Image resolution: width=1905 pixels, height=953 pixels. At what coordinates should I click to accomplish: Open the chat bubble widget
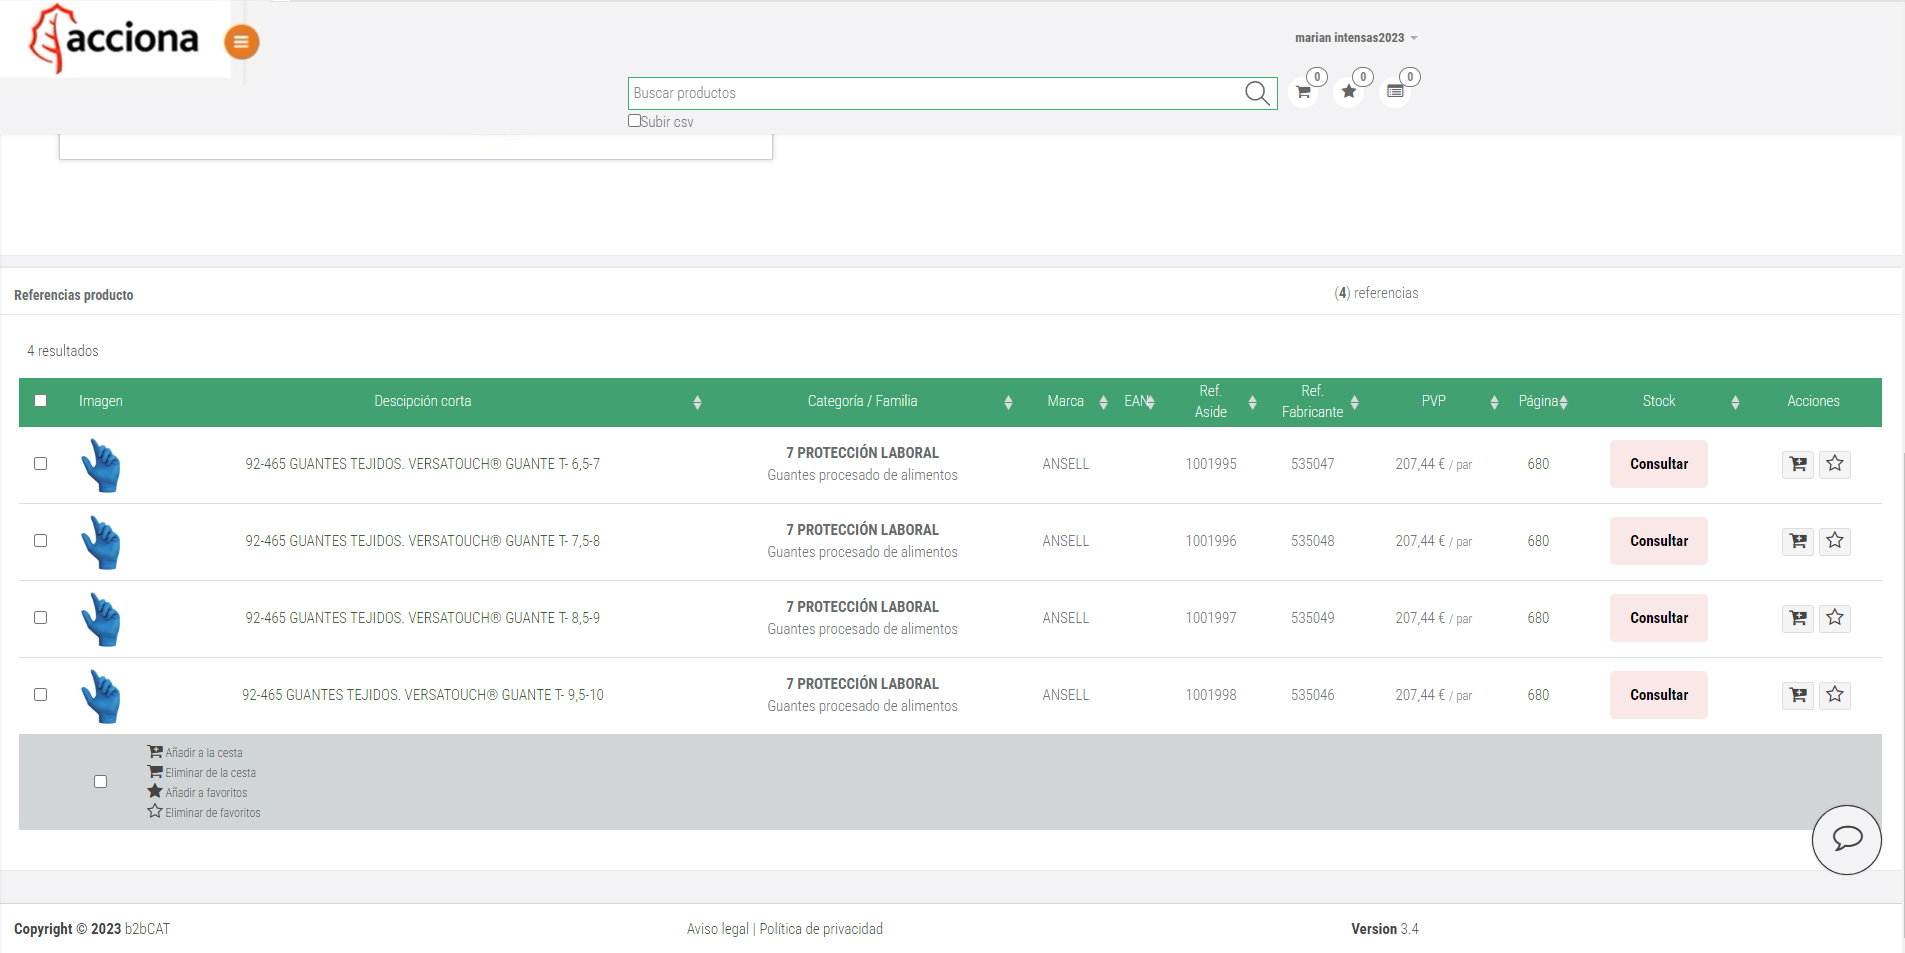click(1846, 839)
